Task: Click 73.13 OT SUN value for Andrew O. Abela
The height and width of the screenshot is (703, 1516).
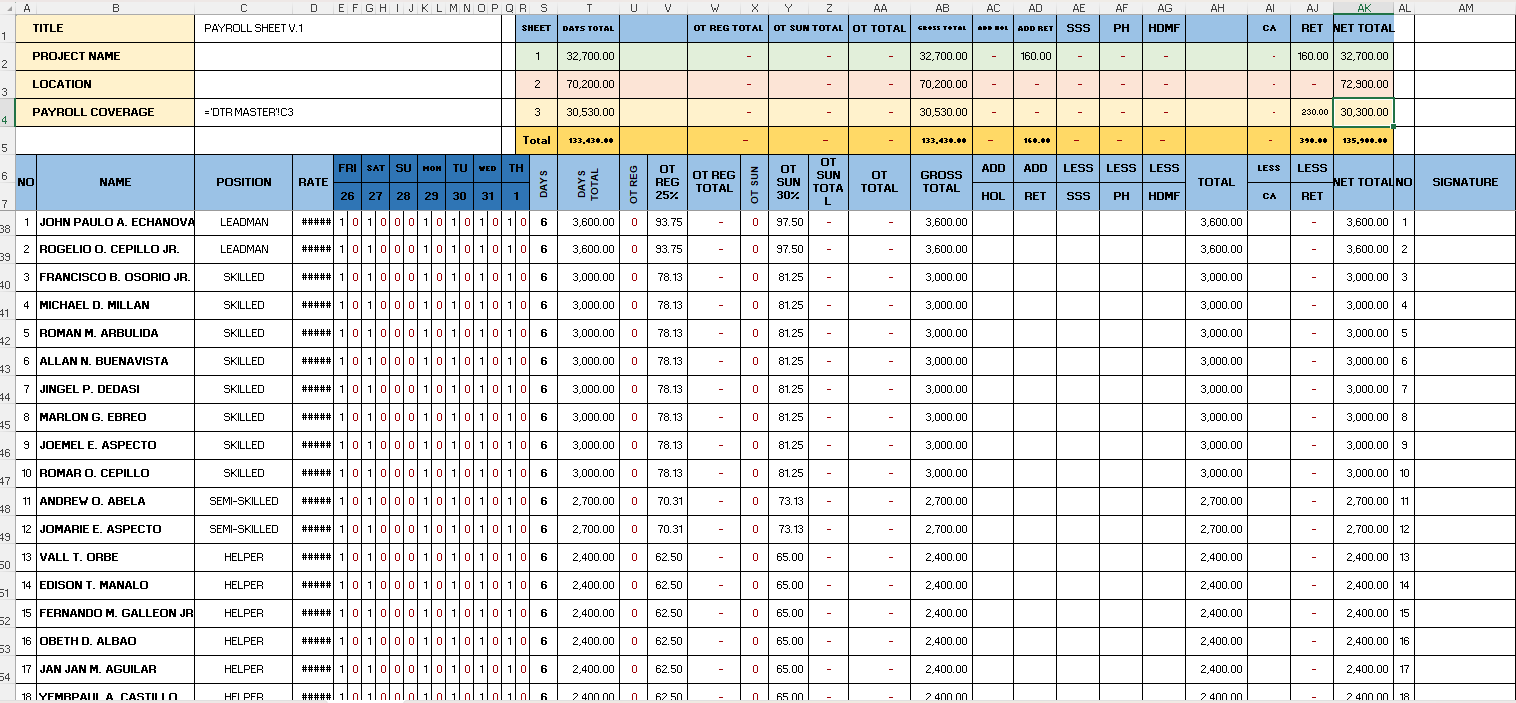Action: [789, 501]
